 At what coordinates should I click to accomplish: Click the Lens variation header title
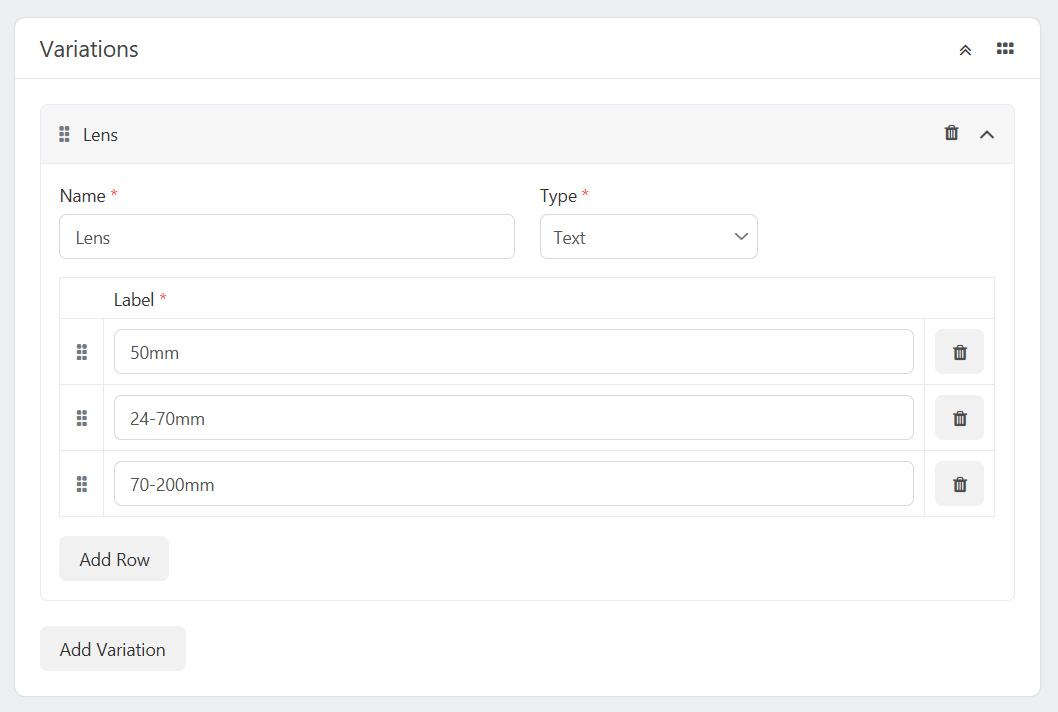click(100, 135)
